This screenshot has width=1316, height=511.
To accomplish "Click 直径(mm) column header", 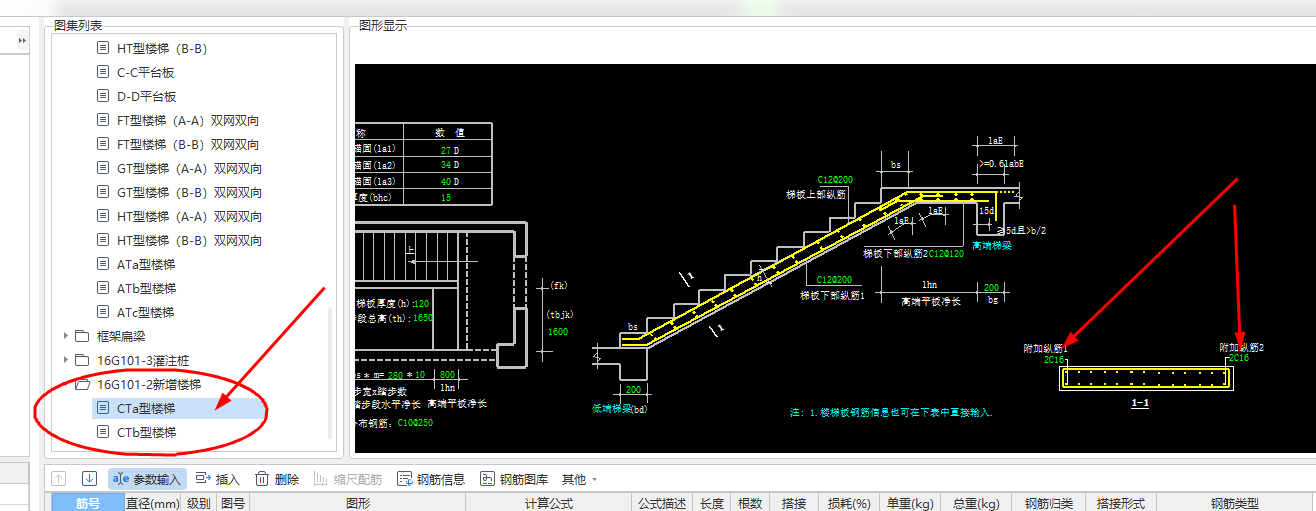I will pos(153,504).
